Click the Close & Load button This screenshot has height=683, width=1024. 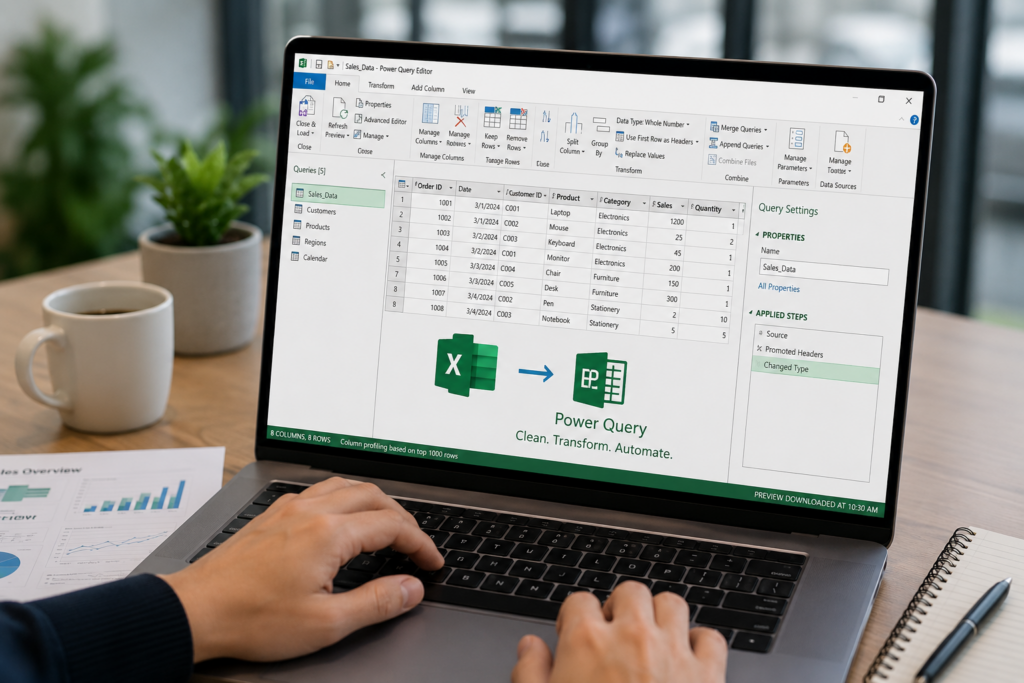(306, 116)
